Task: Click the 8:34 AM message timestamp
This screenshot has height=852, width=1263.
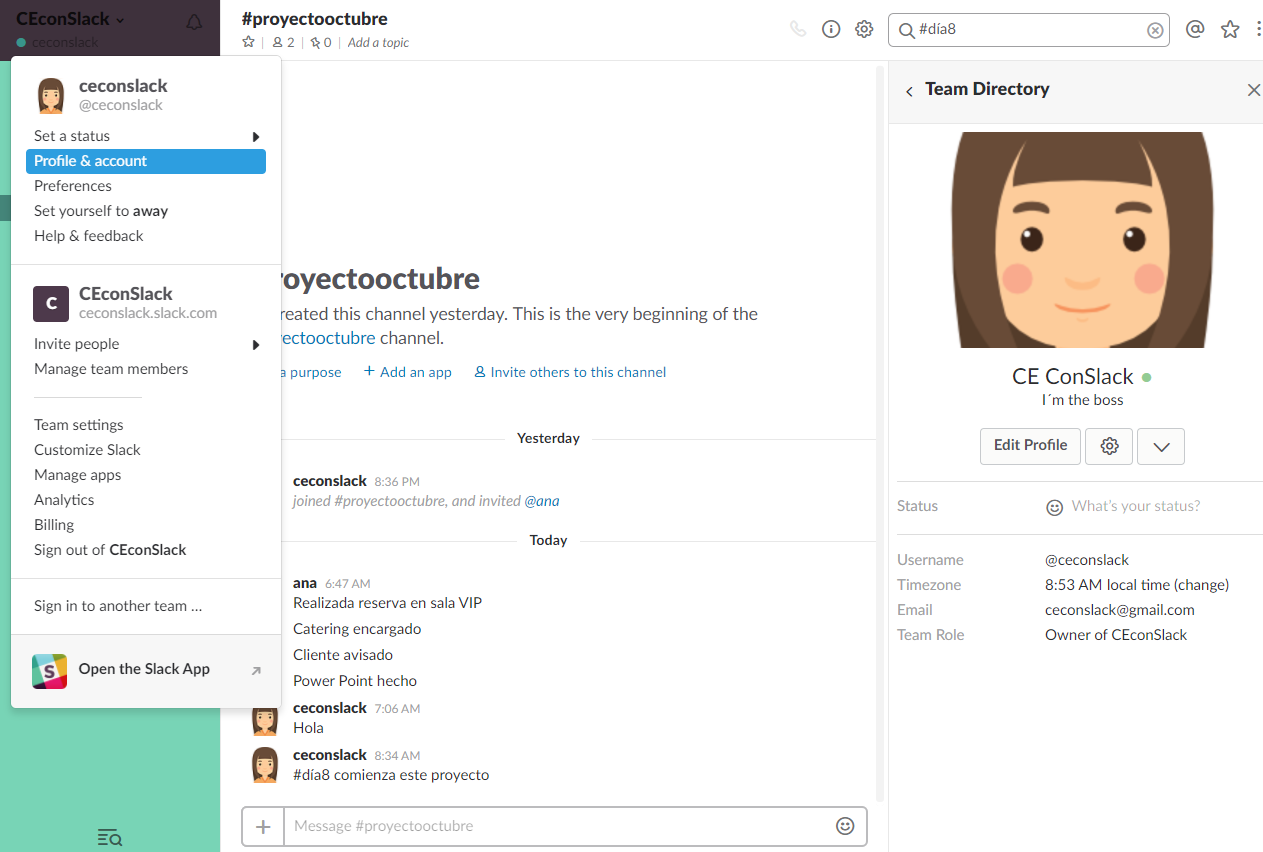Action: 397,756
